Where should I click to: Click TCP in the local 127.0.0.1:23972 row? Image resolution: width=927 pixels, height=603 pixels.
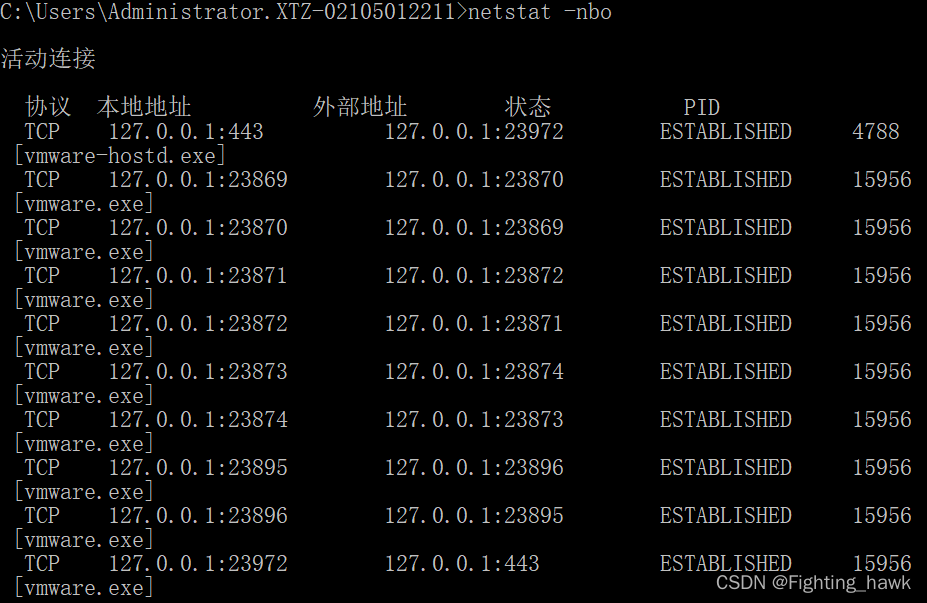(x=42, y=563)
